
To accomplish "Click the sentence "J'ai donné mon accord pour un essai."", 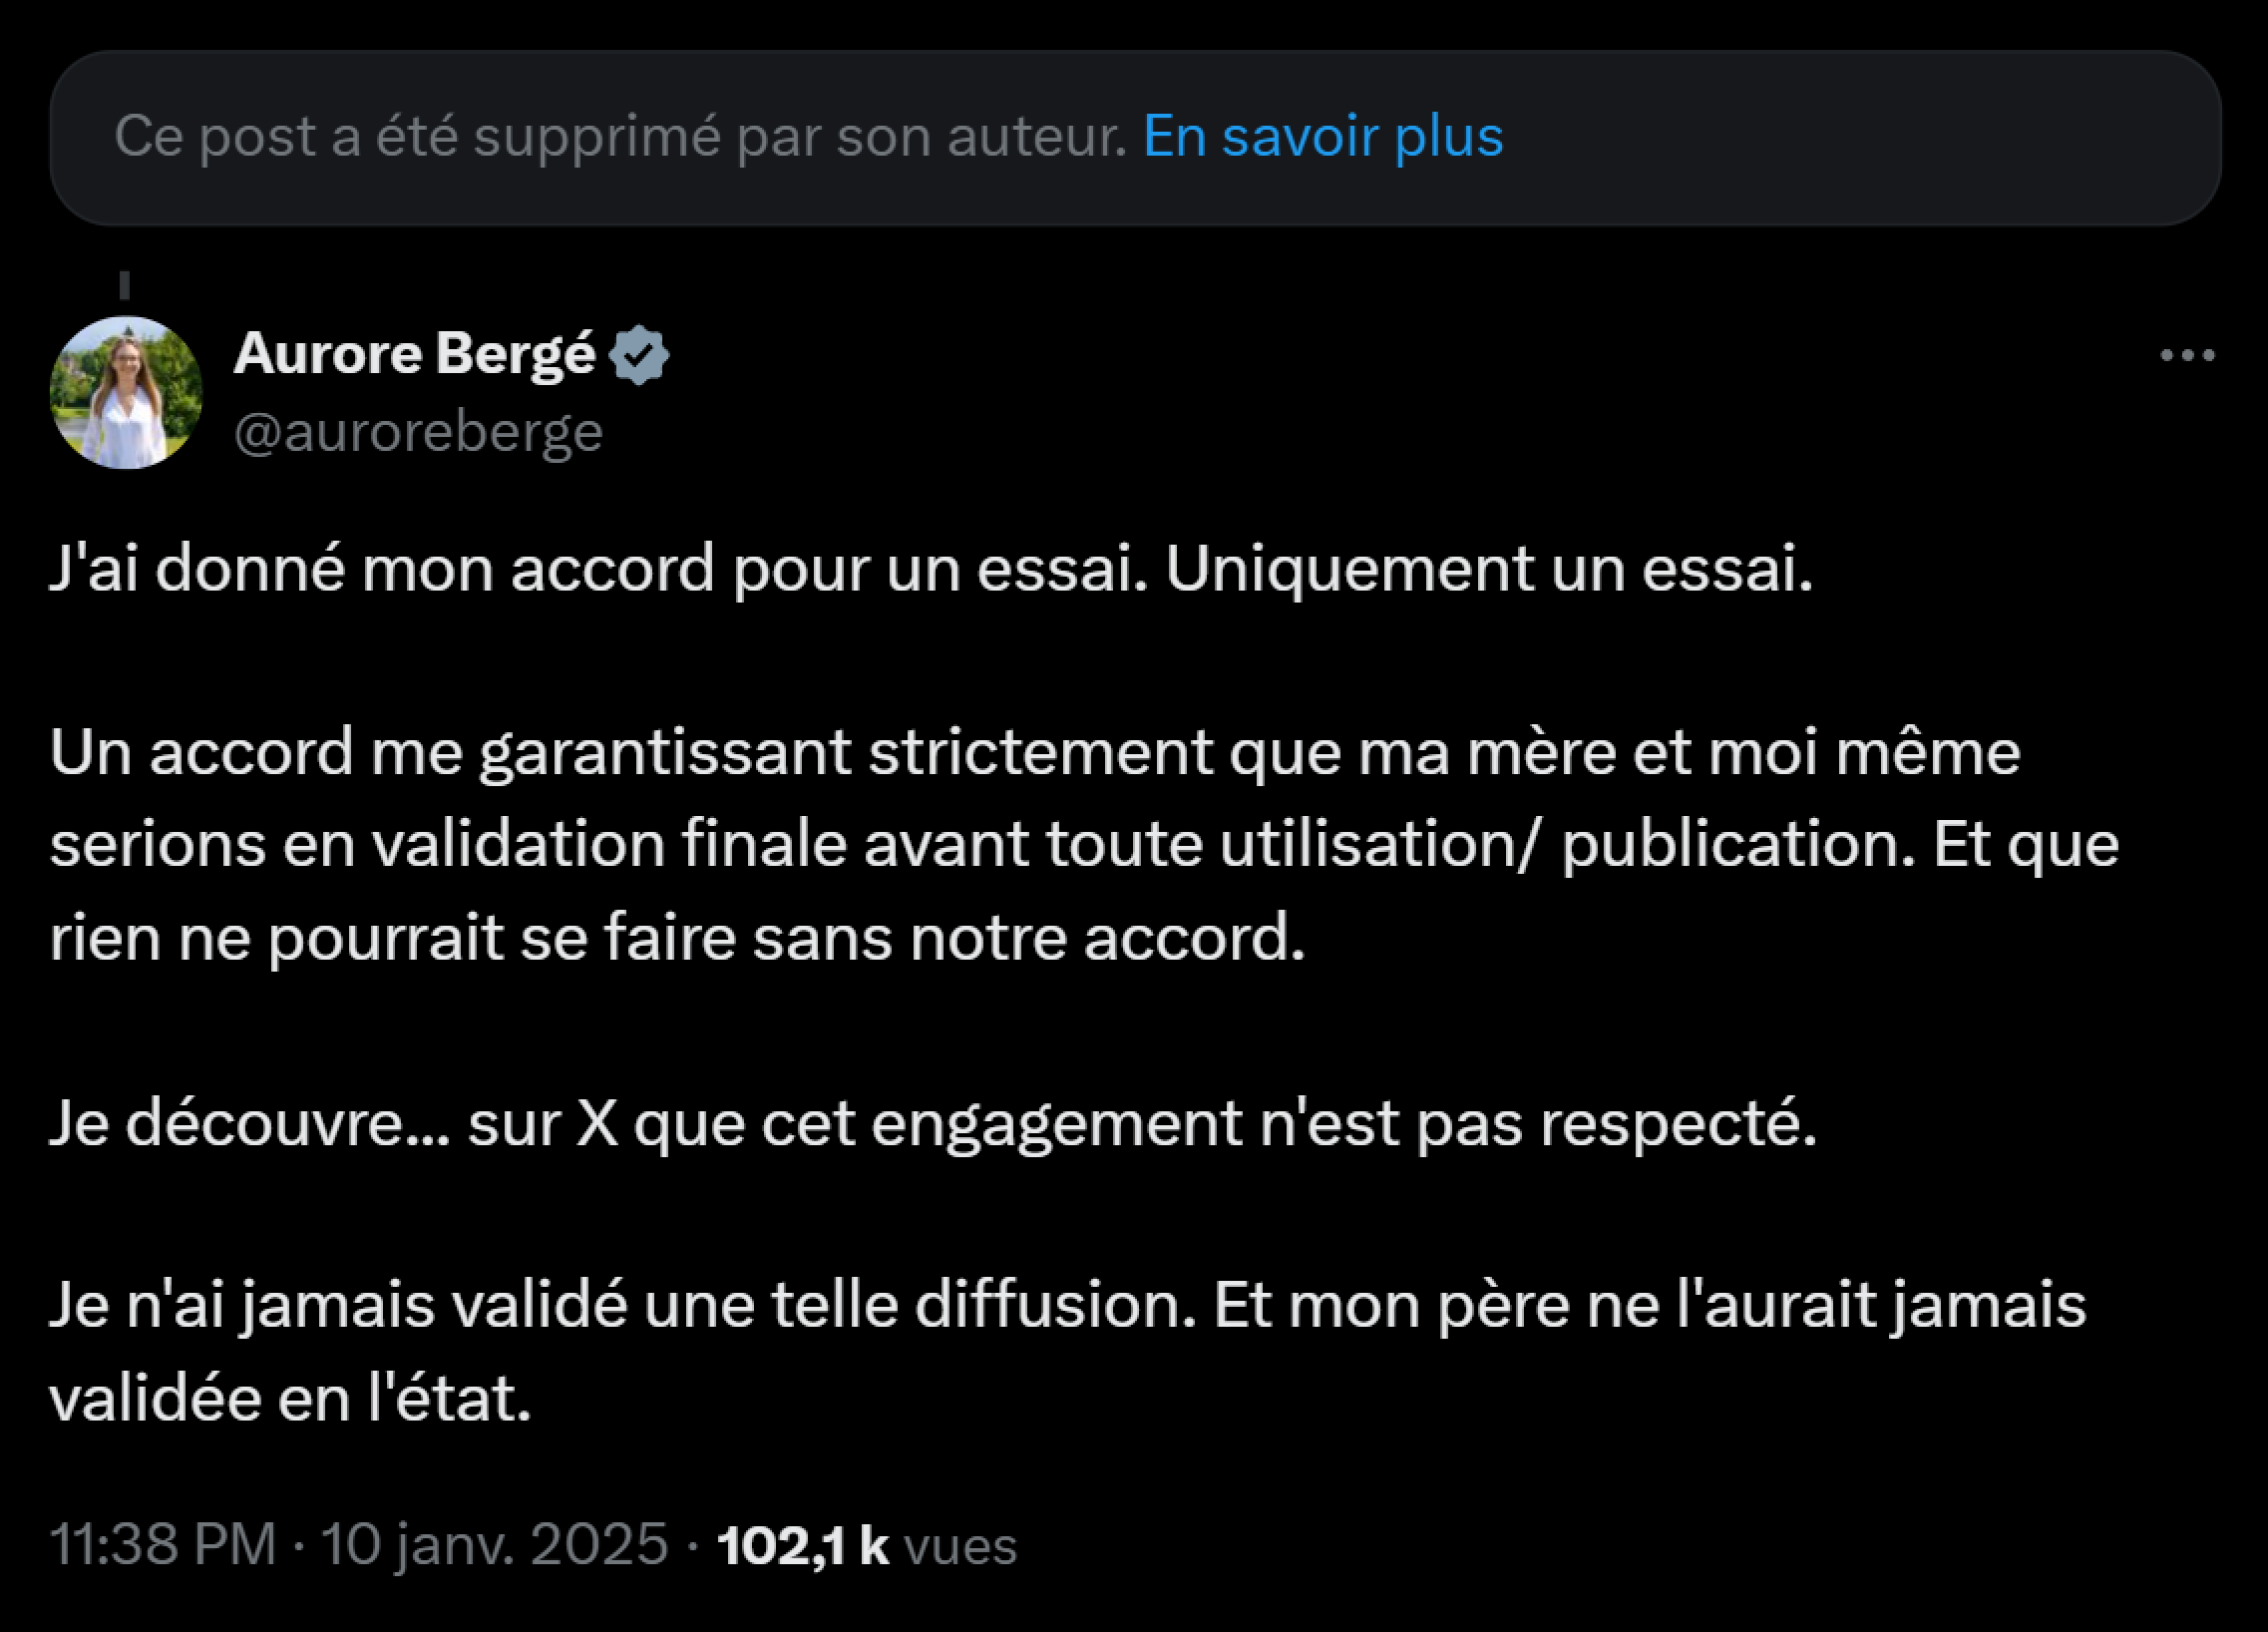I will [x=598, y=570].
